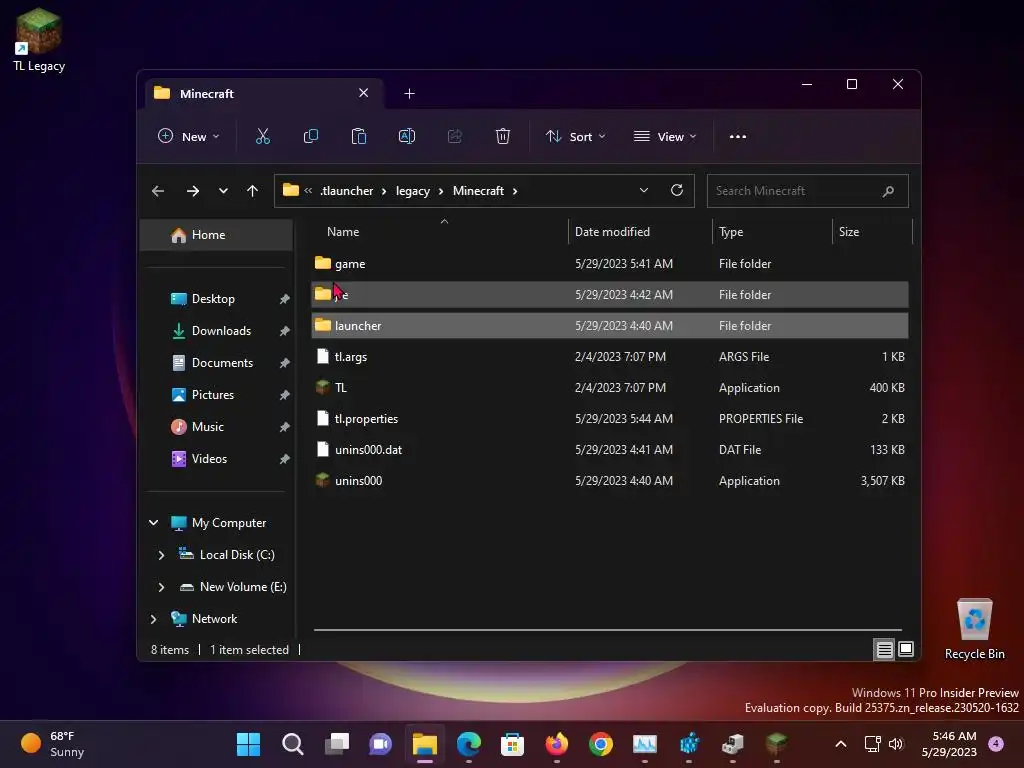Select the tl.properties file
1024x768 pixels.
pyautogui.click(x=609, y=419)
